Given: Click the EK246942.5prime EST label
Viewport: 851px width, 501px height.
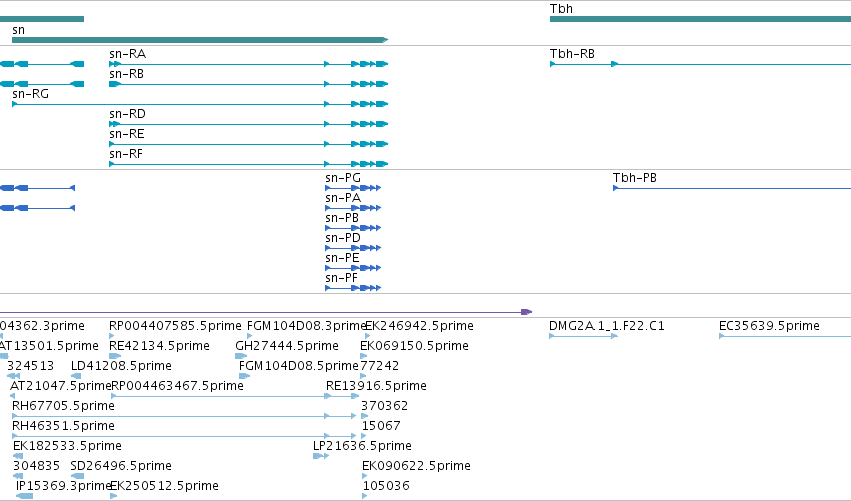Looking at the screenshot, I should 420,326.
